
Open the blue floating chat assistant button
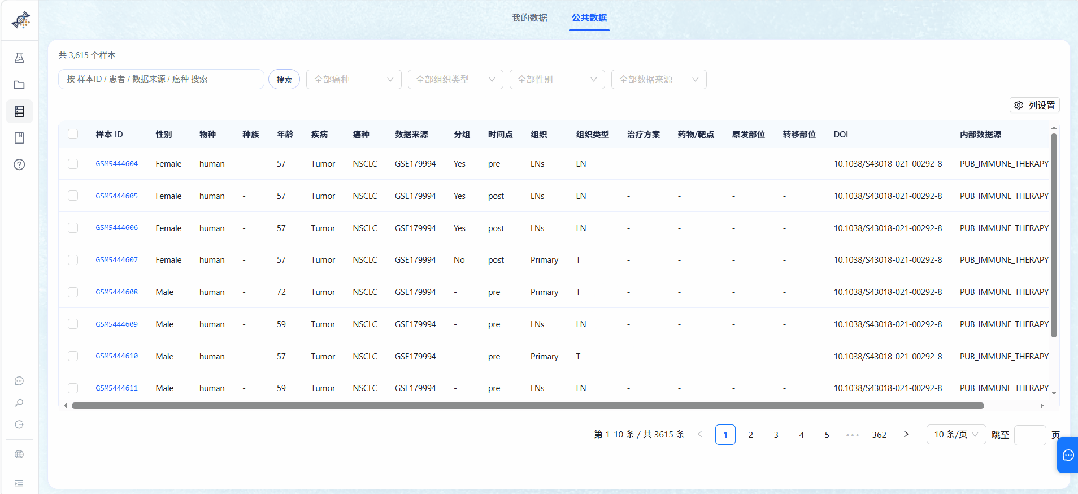pos(1068,455)
